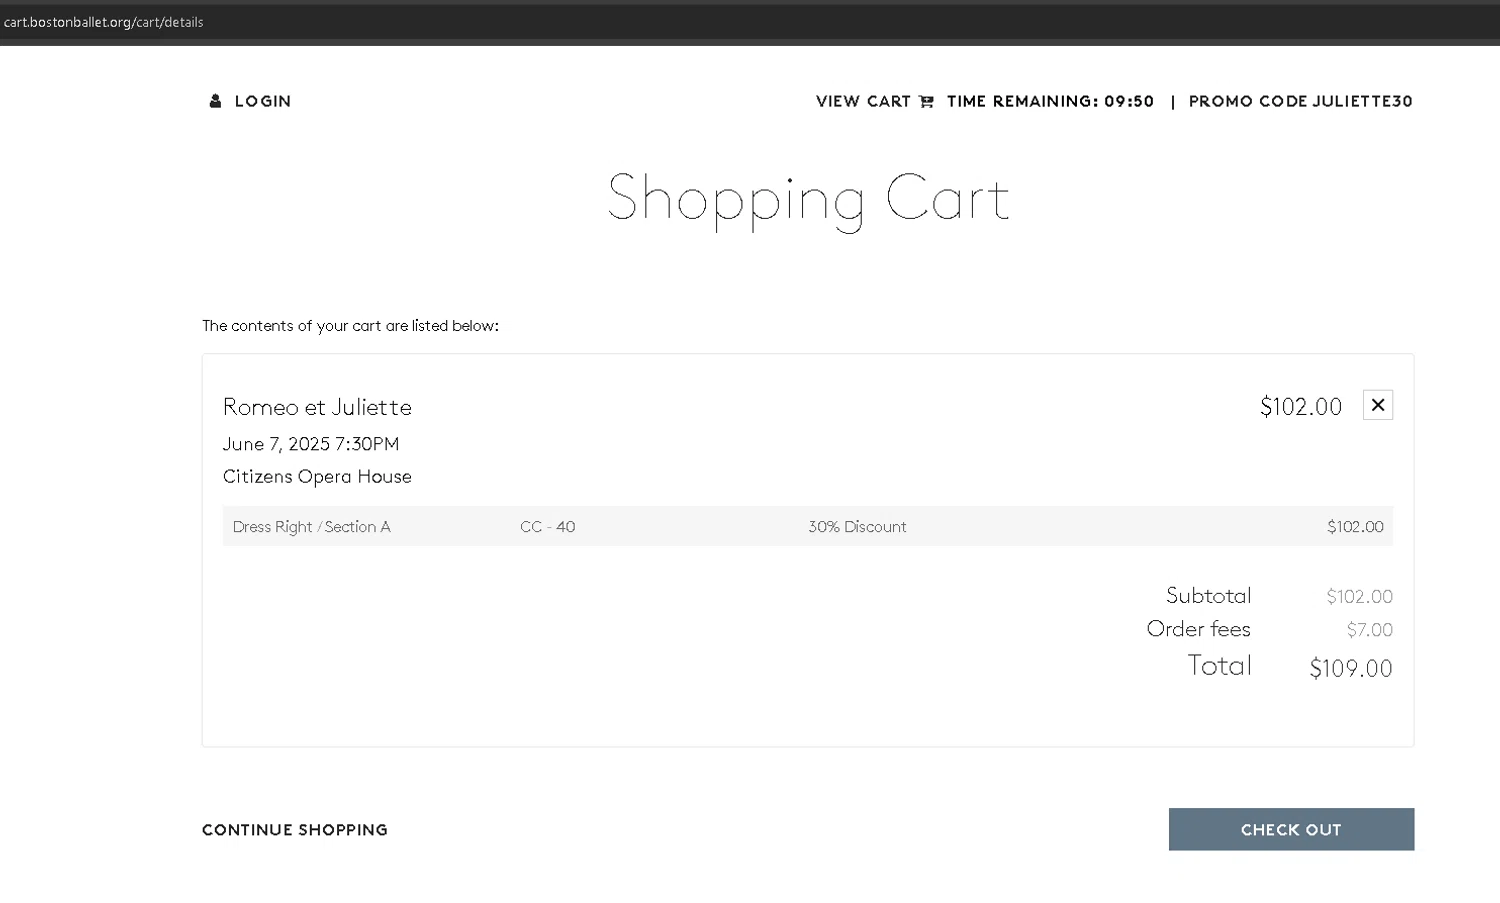1500x903 pixels.
Task: Click the browser address bar URL
Action: 104,22
